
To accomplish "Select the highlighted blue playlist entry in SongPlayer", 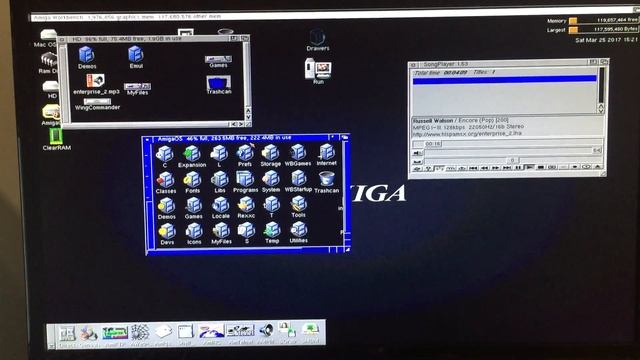I will pyautogui.click(x=504, y=80).
